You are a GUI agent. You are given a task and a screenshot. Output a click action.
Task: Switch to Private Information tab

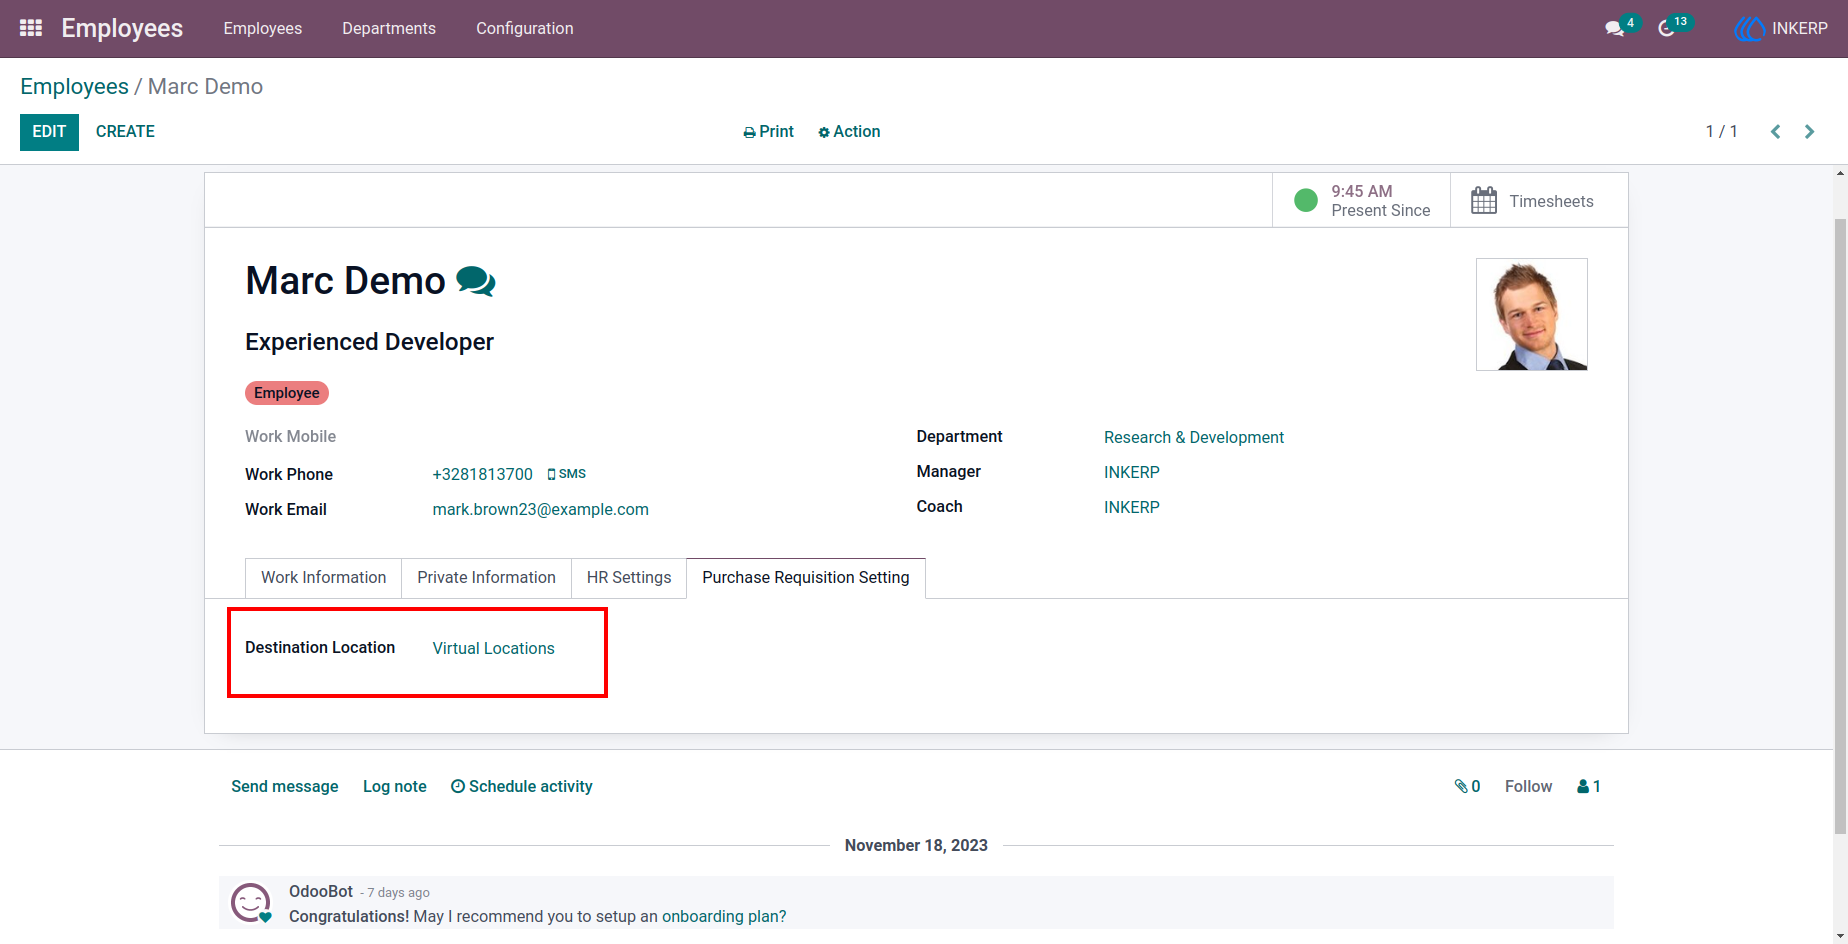click(x=486, y=578)
